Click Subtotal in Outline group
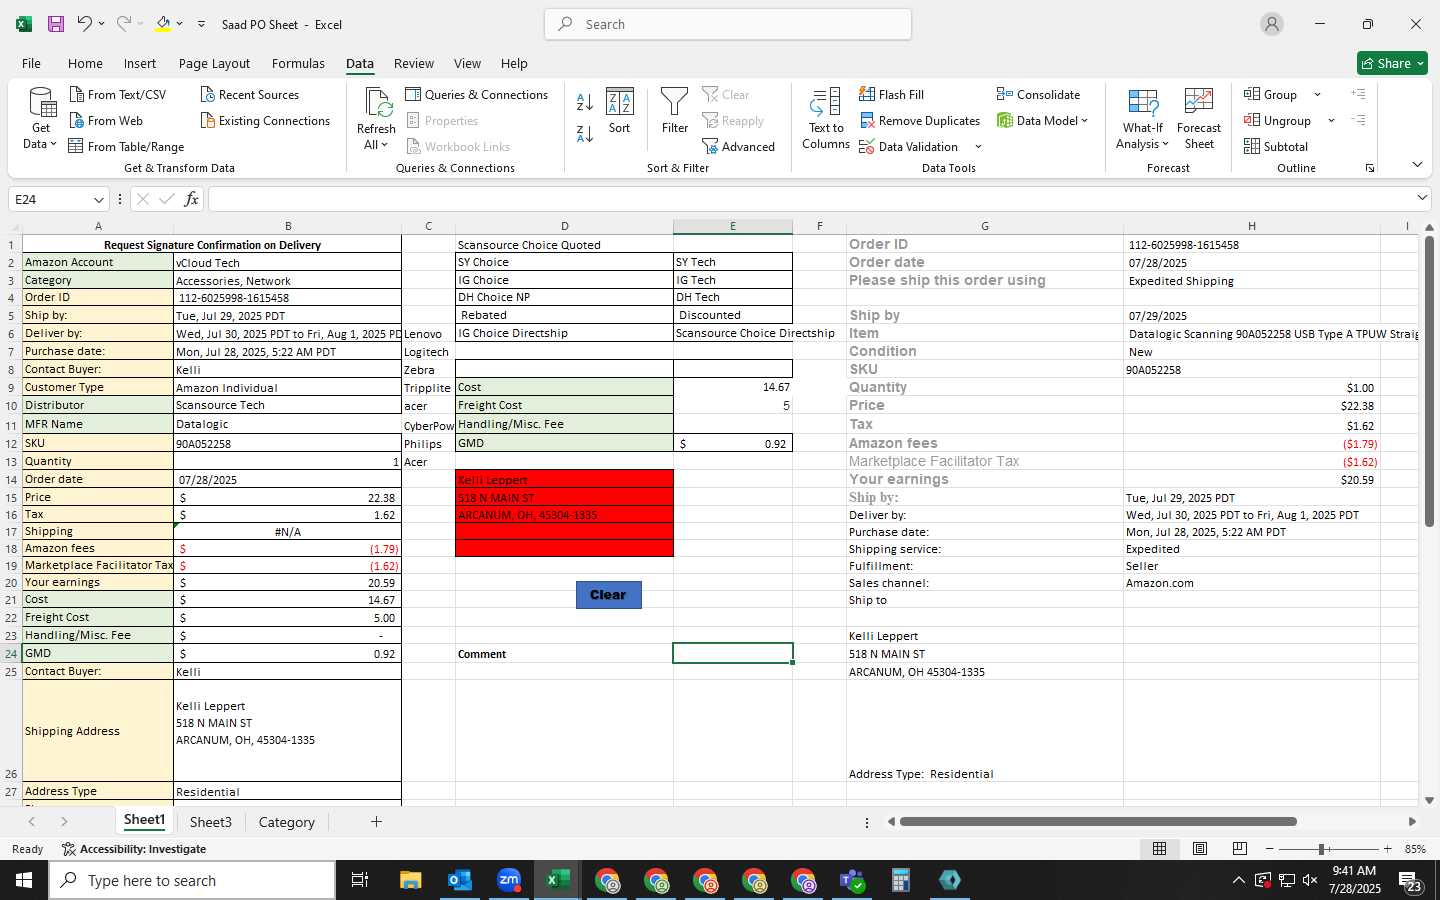 point(1275,147)
